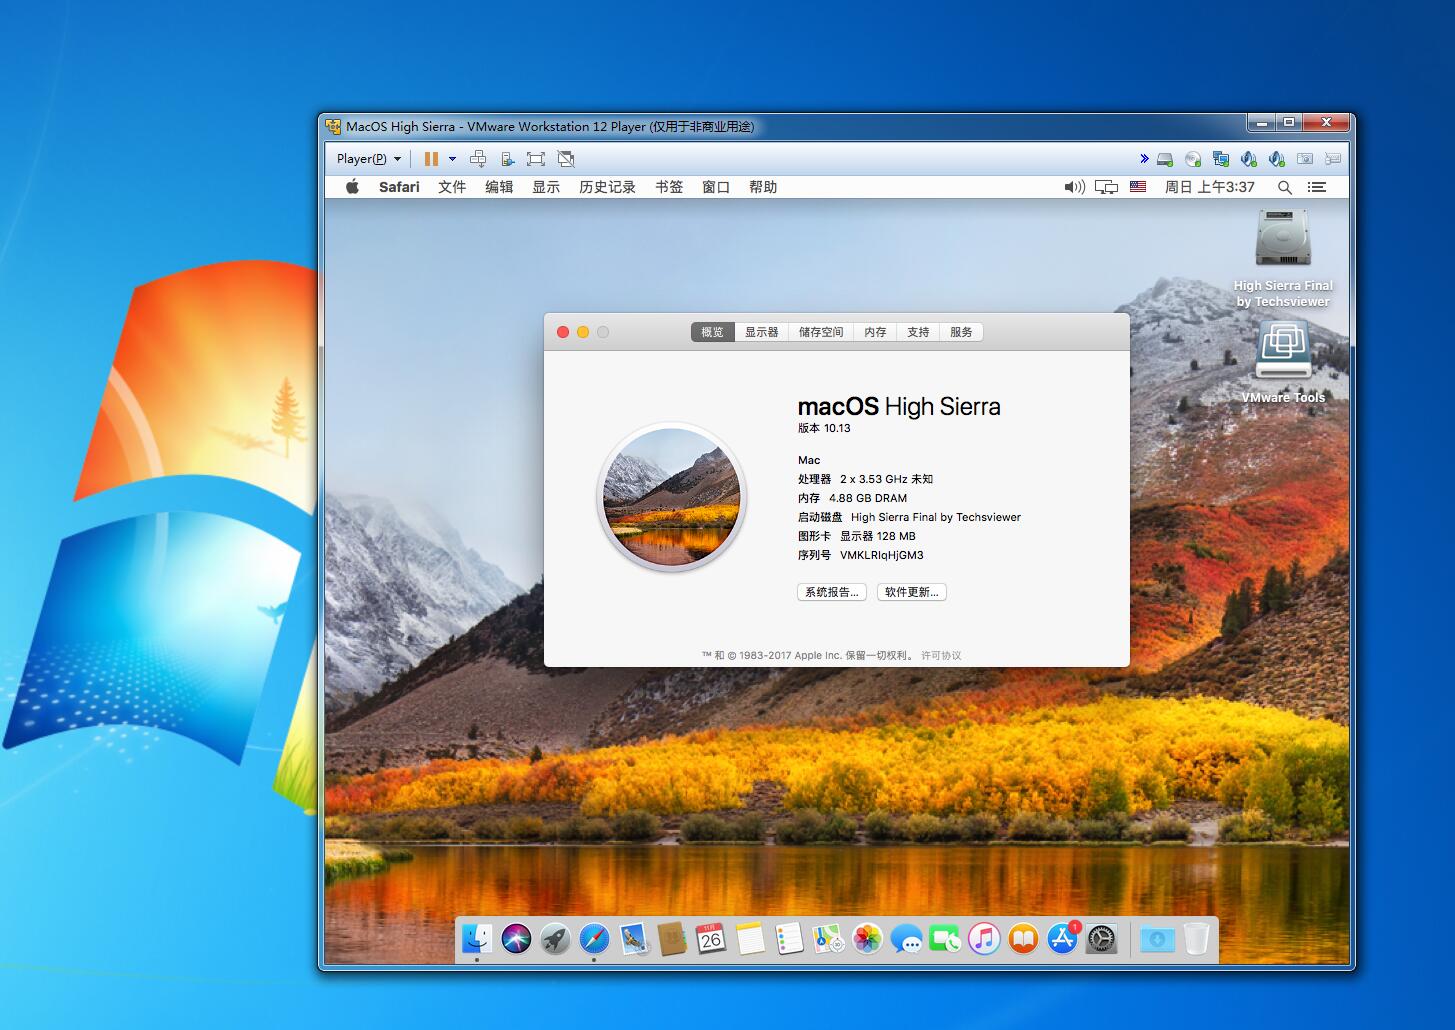
Task: Click display mirroring icon in menu bar
Action: [1106, 187]
